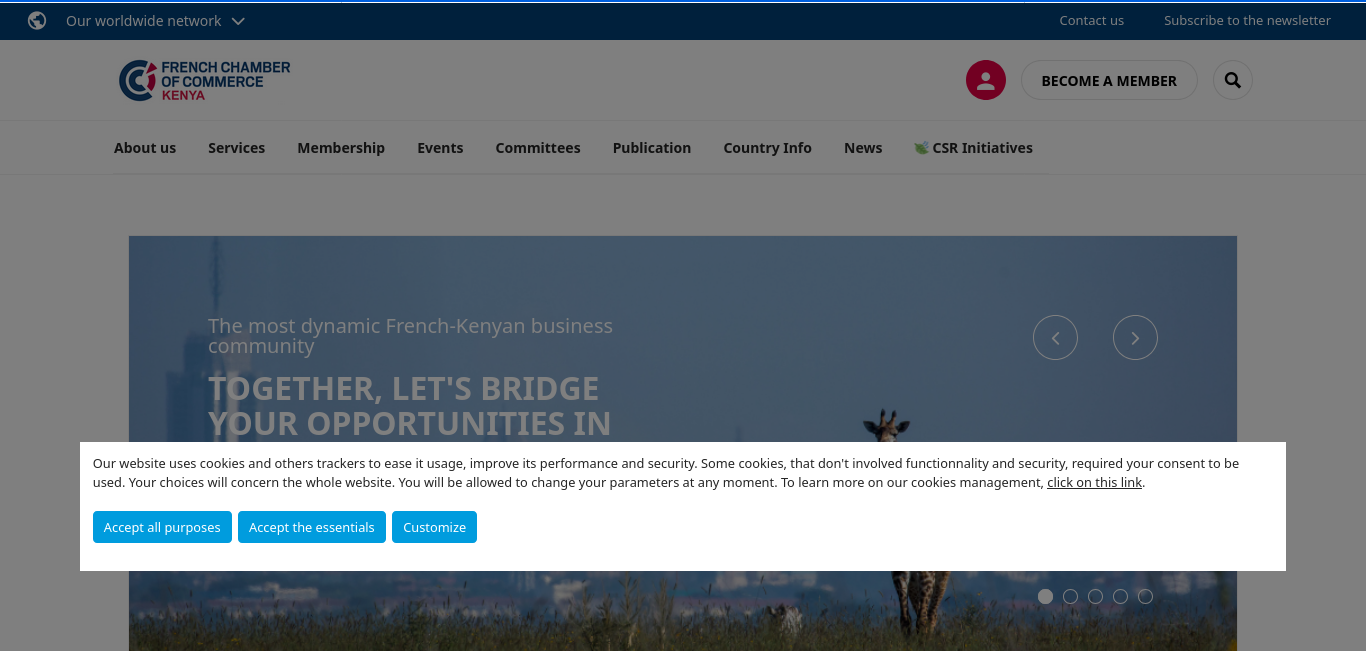Open CSR Initiatives menu item
Image resolution: width=1366 pixels, height=651 pixels.
click(x=973, y=148)
